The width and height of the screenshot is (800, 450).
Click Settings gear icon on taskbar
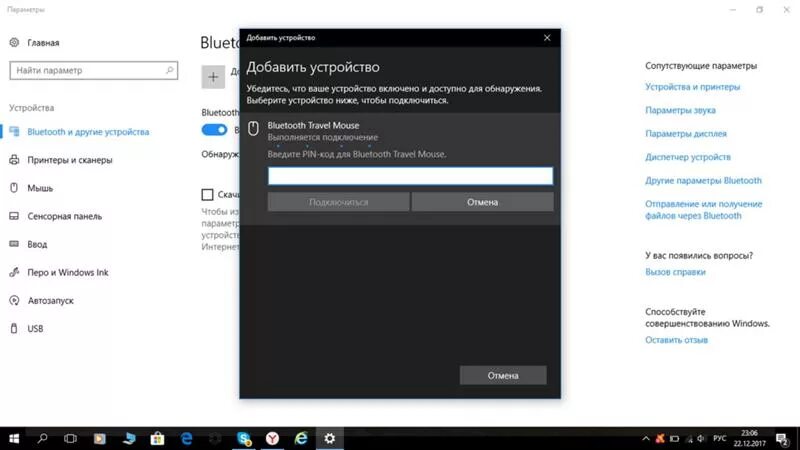[x=330, y=438]
